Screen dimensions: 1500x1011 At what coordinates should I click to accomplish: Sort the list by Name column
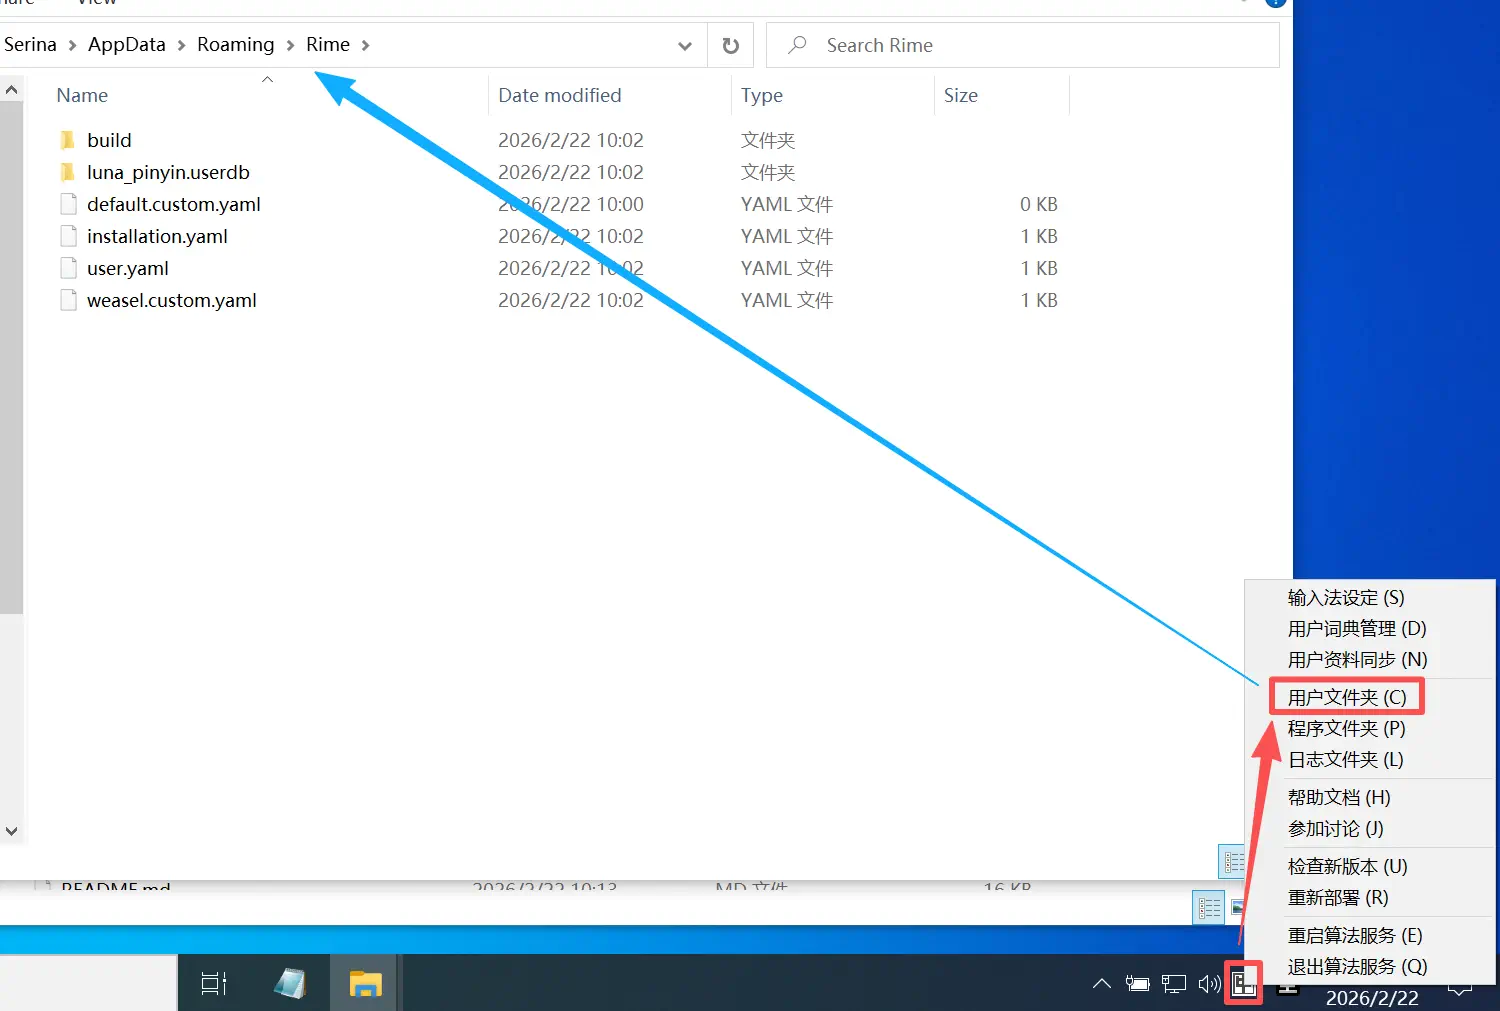(82, 96)
